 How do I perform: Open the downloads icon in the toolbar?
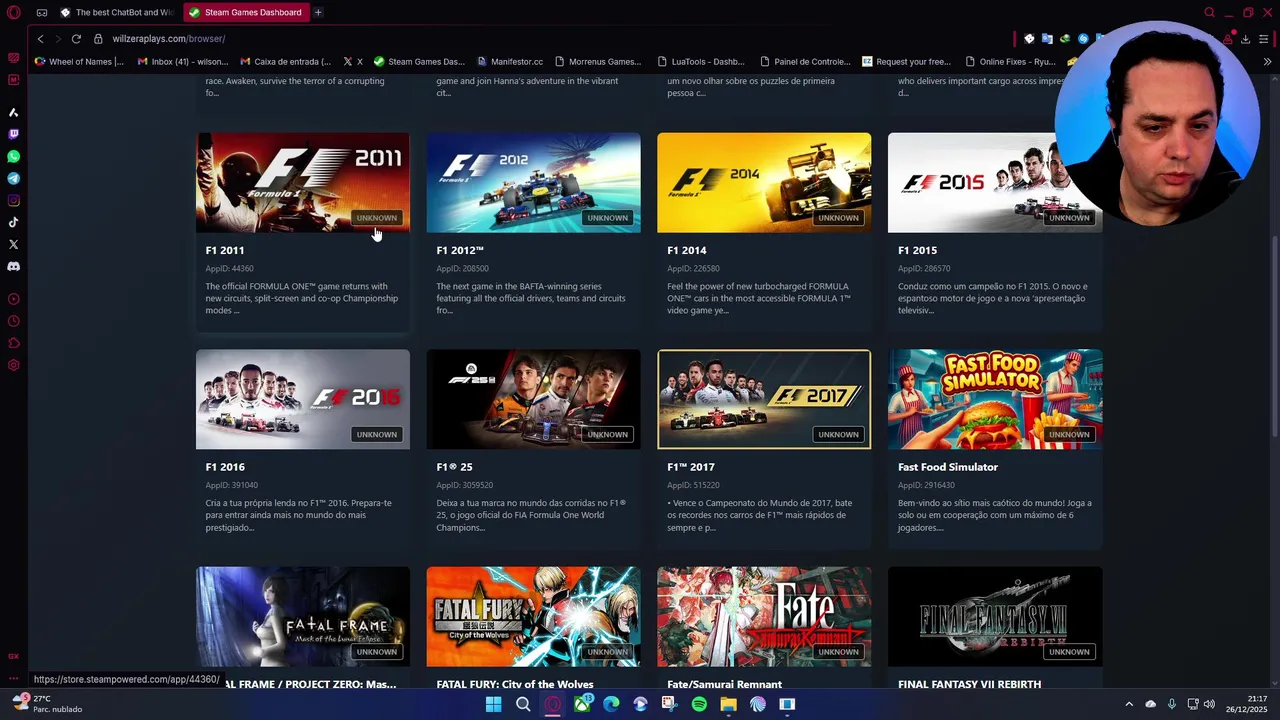(1245, 38)
